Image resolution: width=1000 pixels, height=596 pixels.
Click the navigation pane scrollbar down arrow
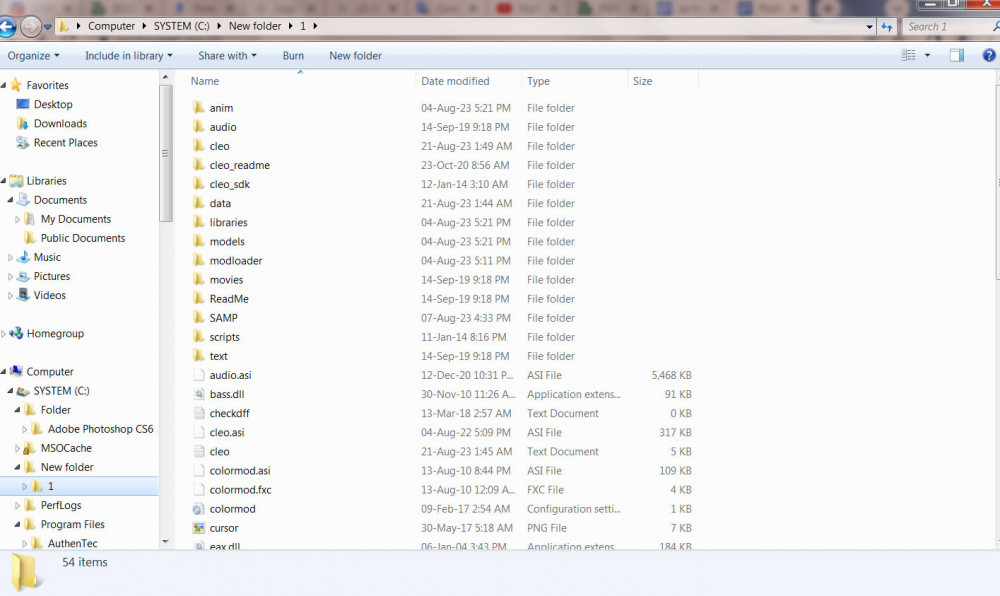[x=166, y=542]
